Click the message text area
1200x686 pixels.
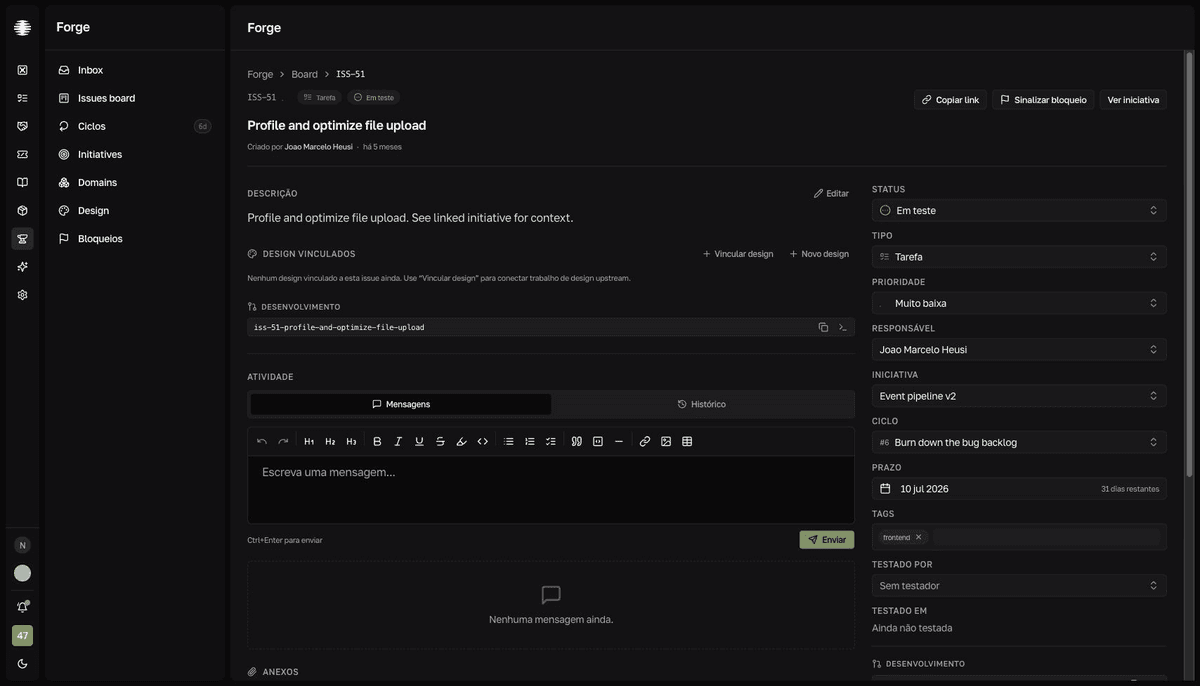(551, 489)
